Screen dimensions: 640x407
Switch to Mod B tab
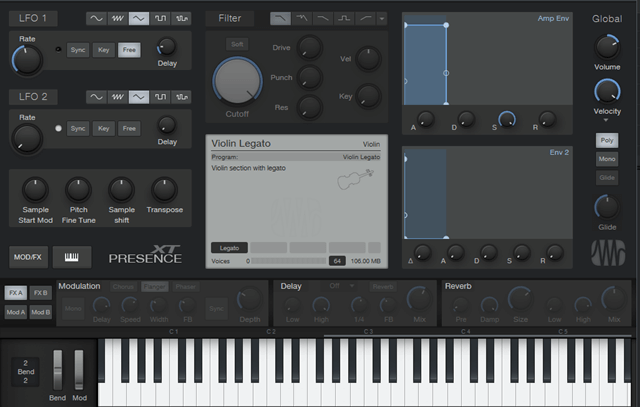pyautogui.click(x=40, y=312)
